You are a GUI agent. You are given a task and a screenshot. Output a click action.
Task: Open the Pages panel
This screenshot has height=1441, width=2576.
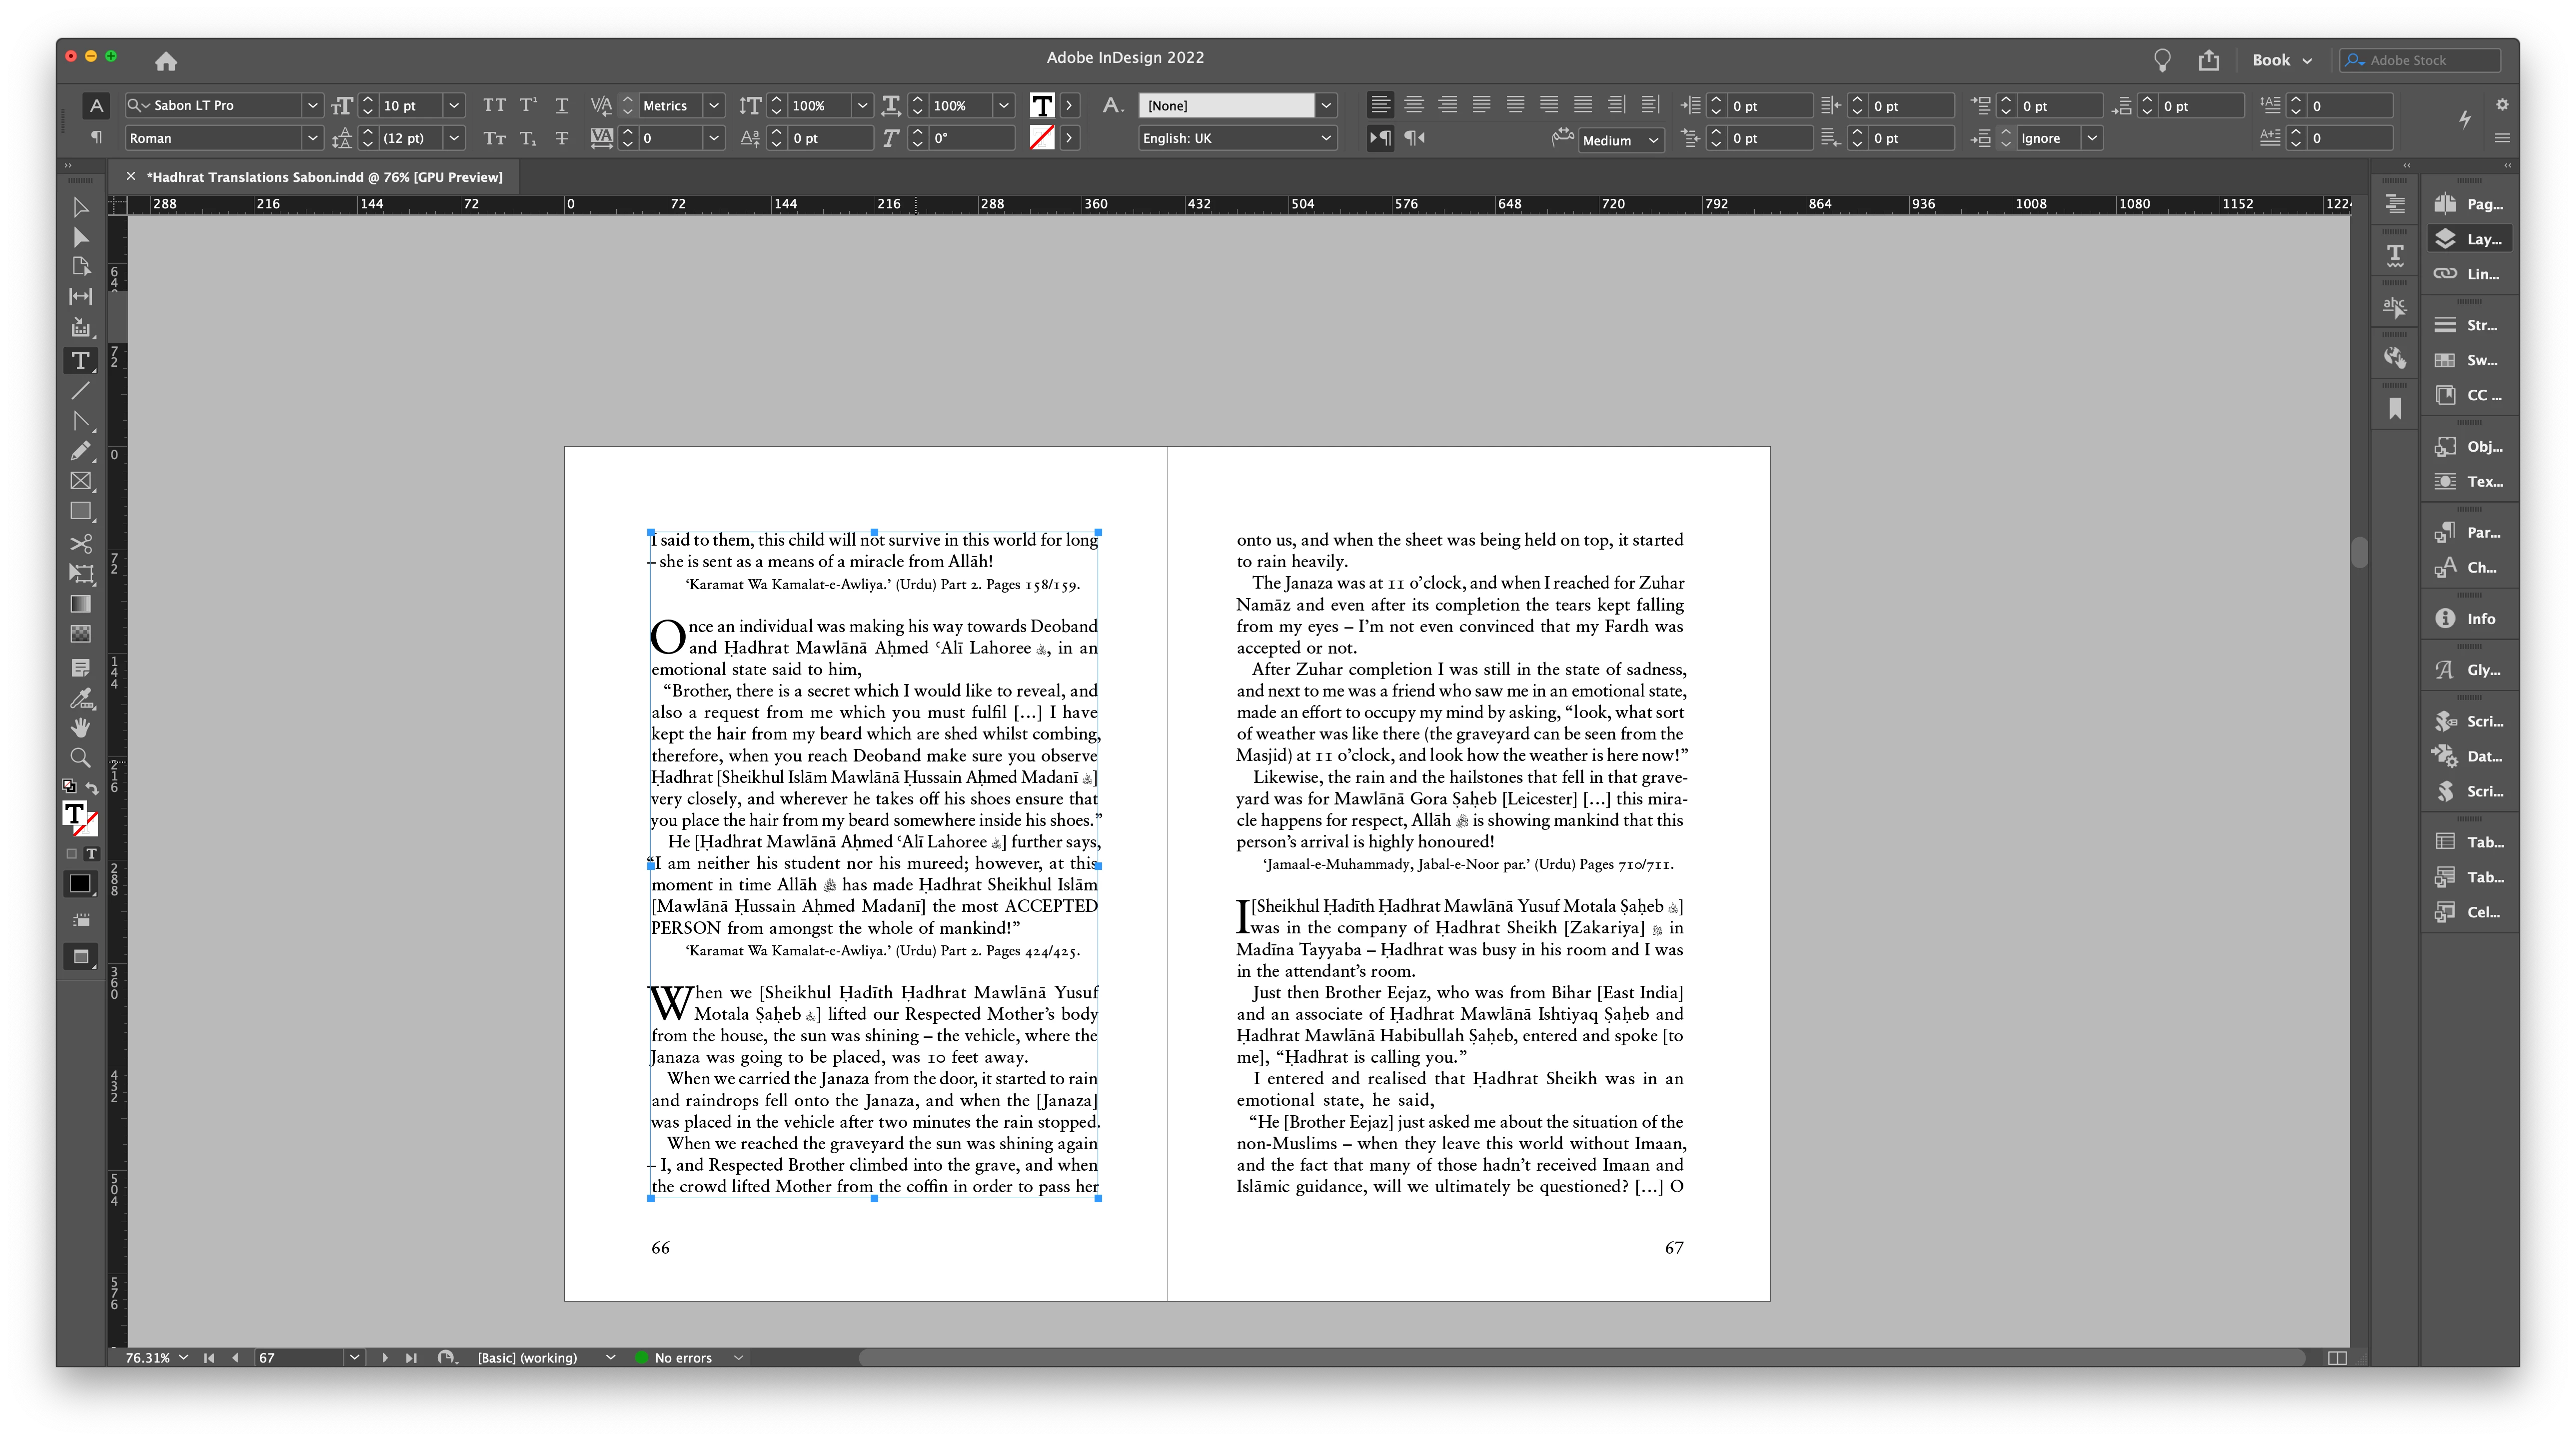click(x=2470, y=204)
